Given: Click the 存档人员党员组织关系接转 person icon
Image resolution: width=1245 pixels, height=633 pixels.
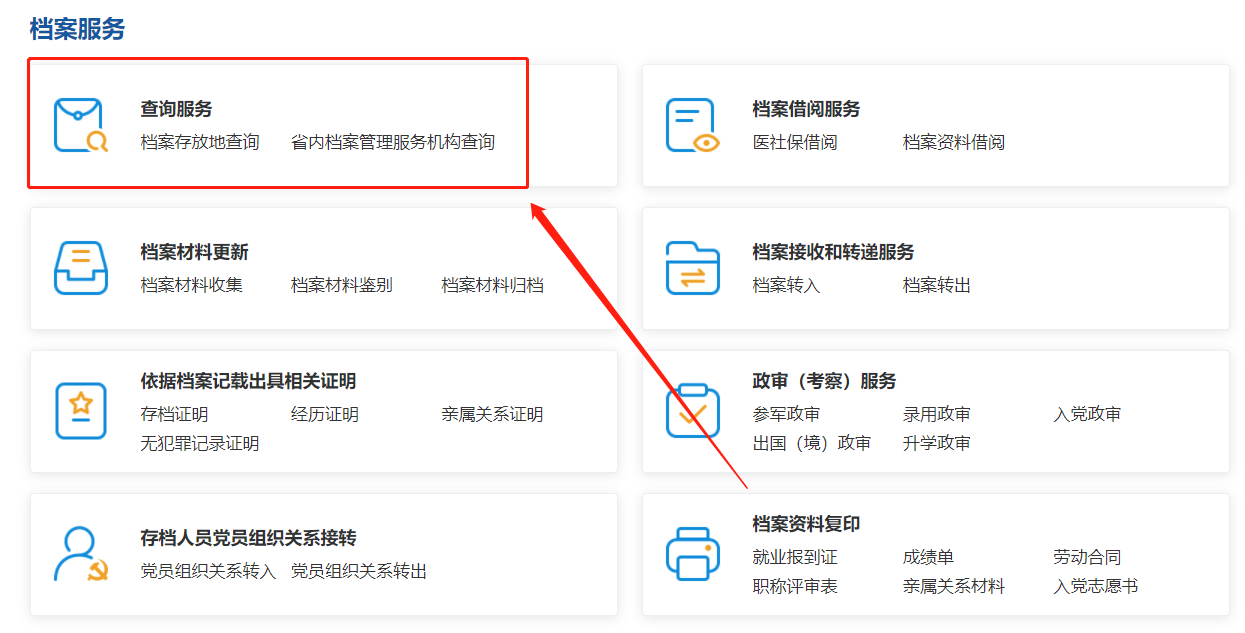Looking at the screenshot, I should click(x=80, y=554).
